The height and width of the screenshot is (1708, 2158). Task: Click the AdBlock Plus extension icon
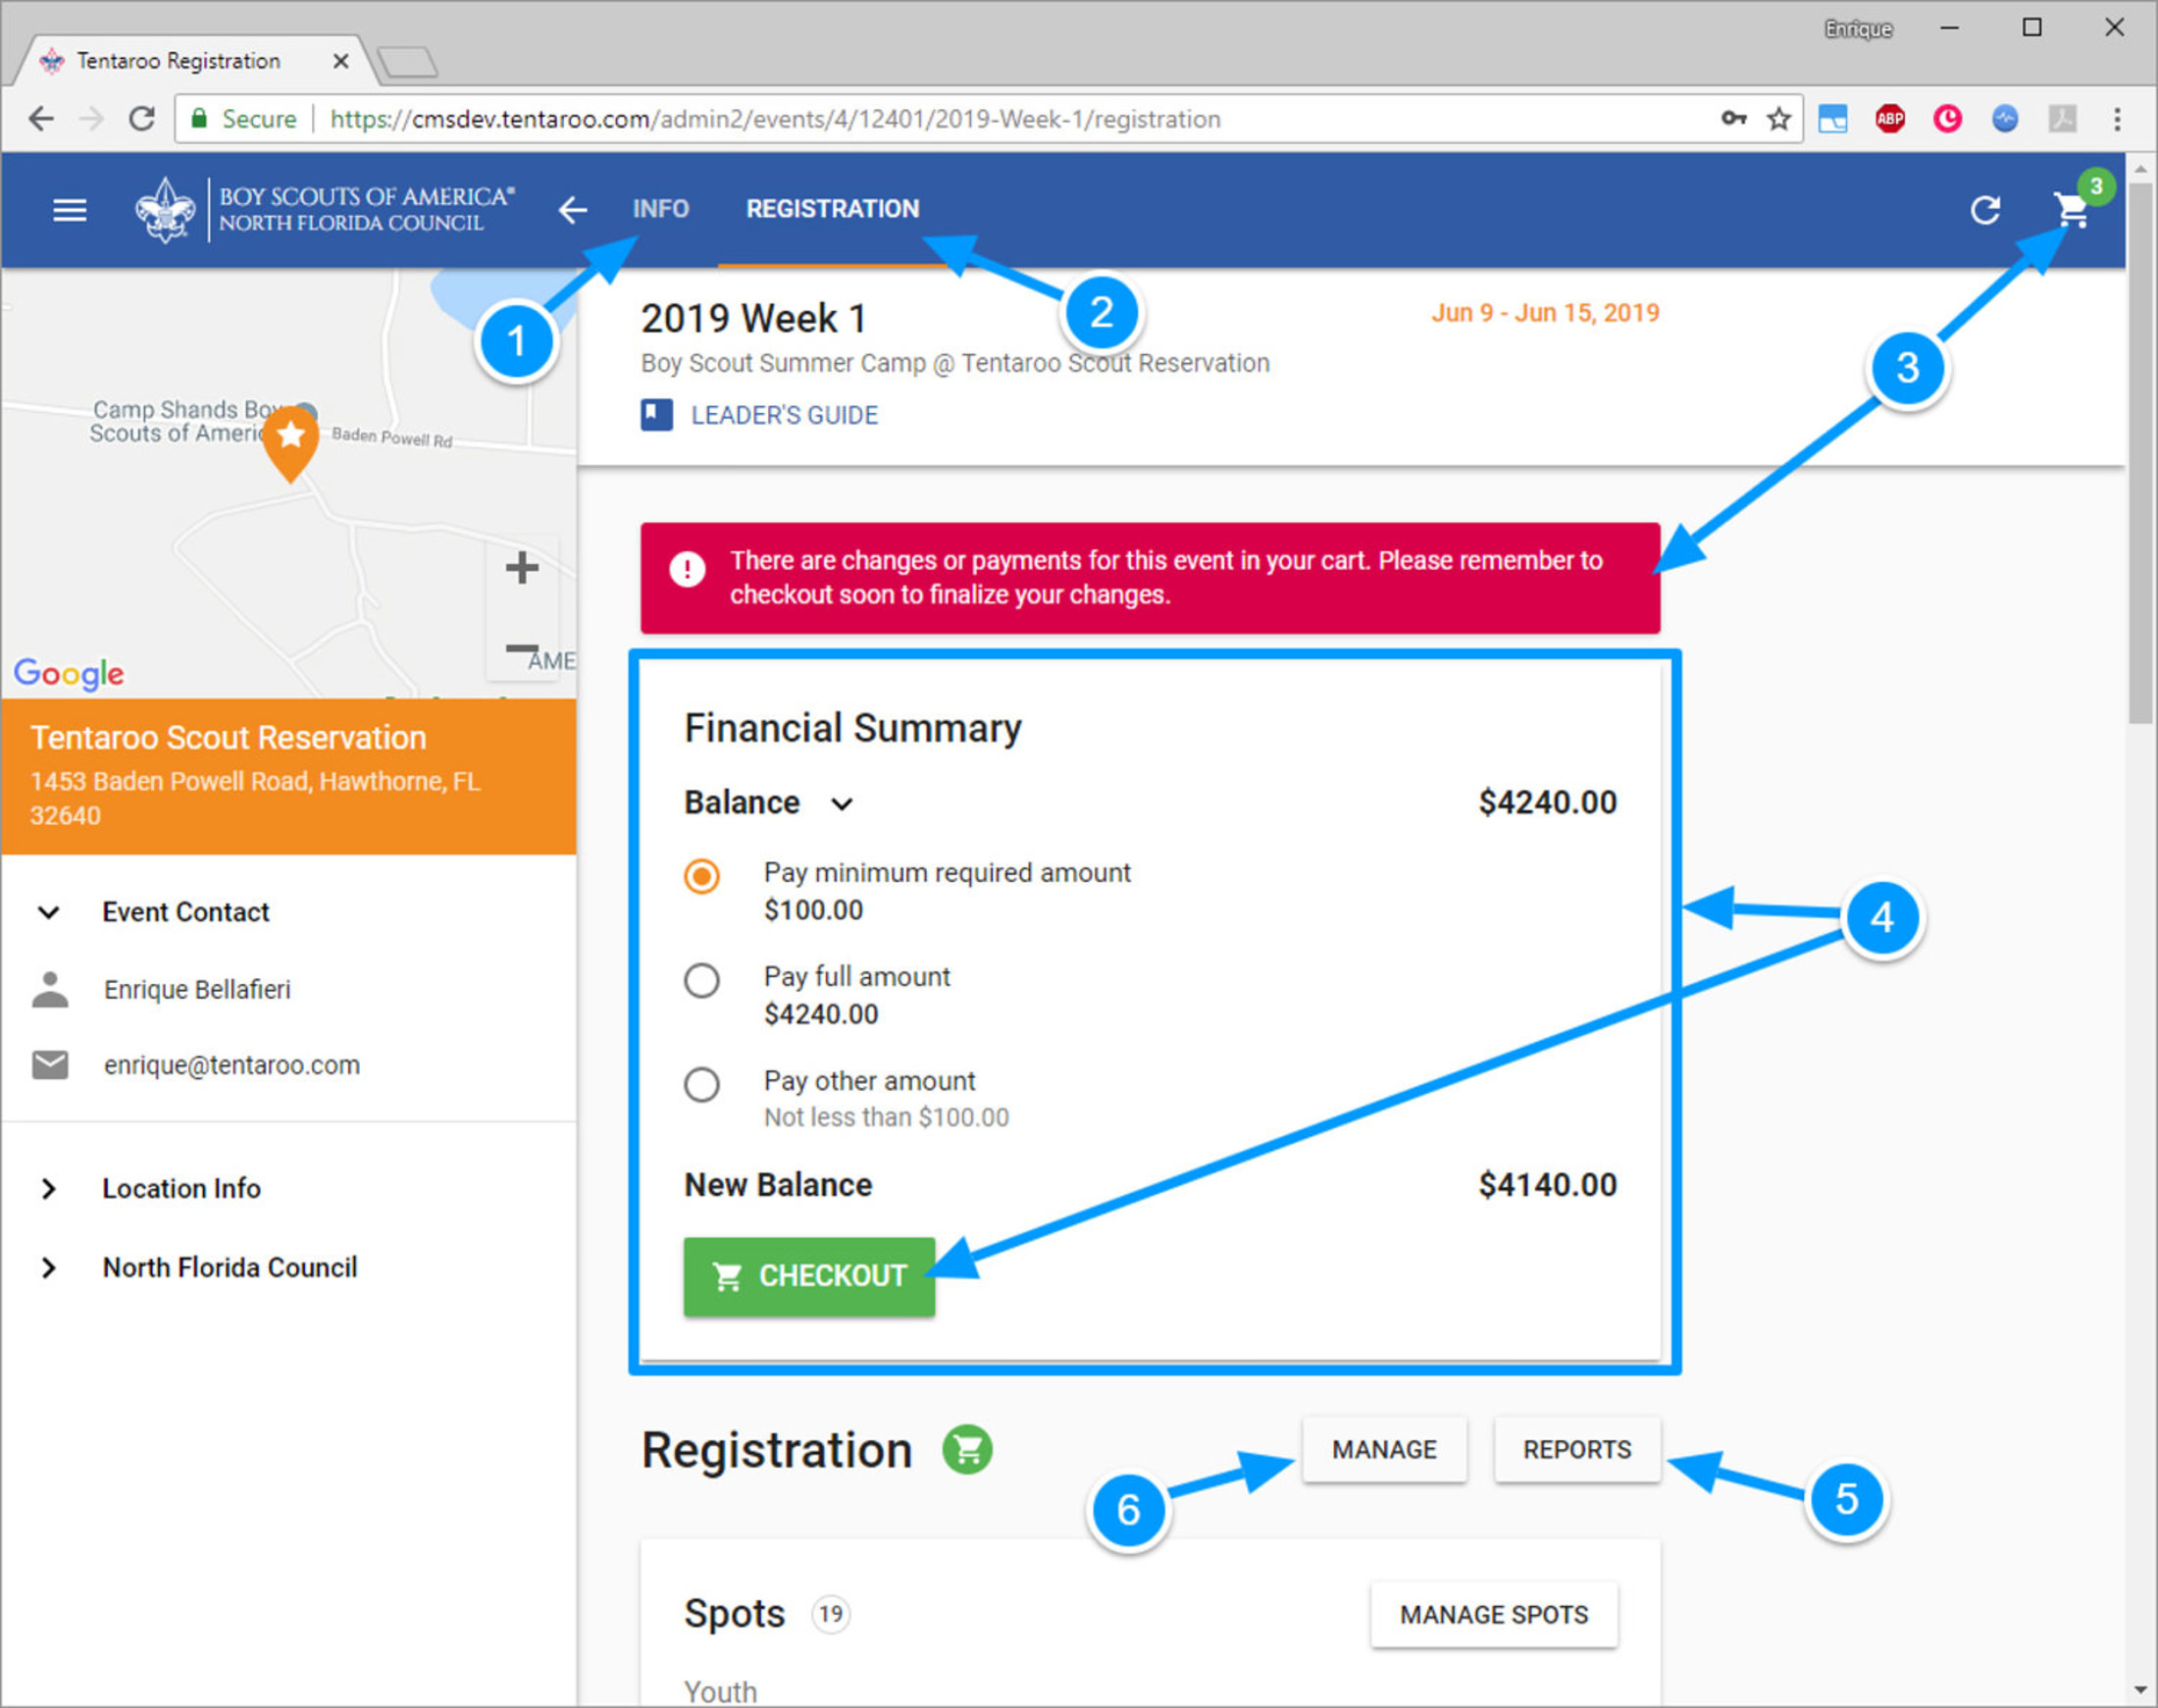tap(1889, 119)
